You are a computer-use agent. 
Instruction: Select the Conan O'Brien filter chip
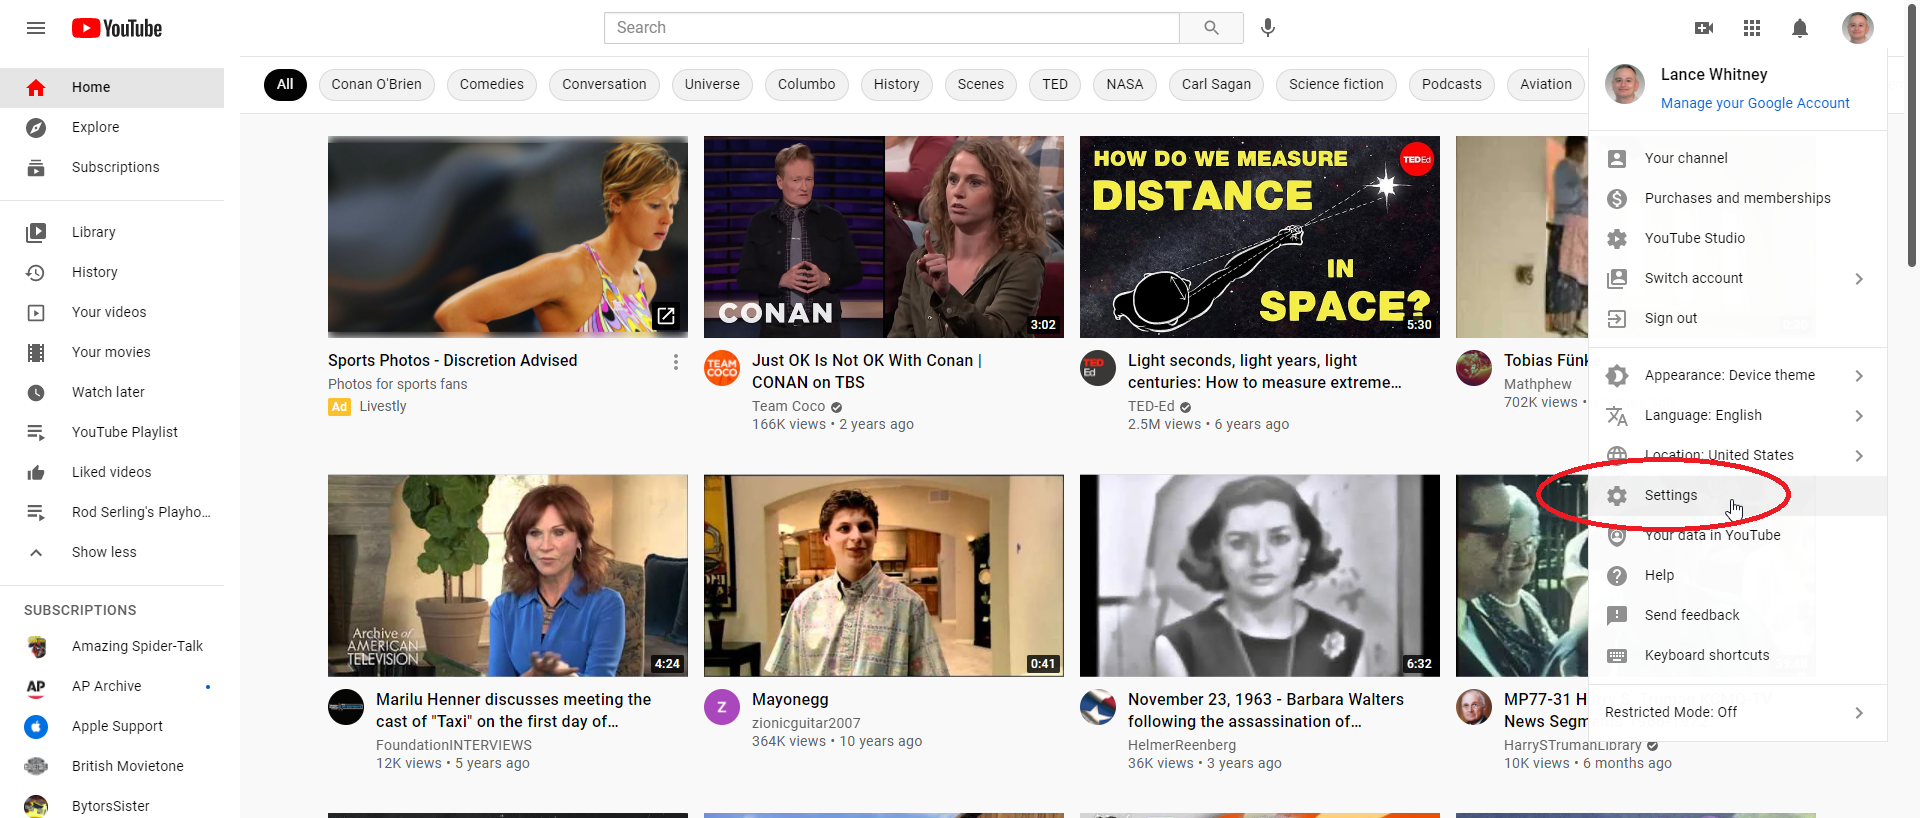click(376, 84)
